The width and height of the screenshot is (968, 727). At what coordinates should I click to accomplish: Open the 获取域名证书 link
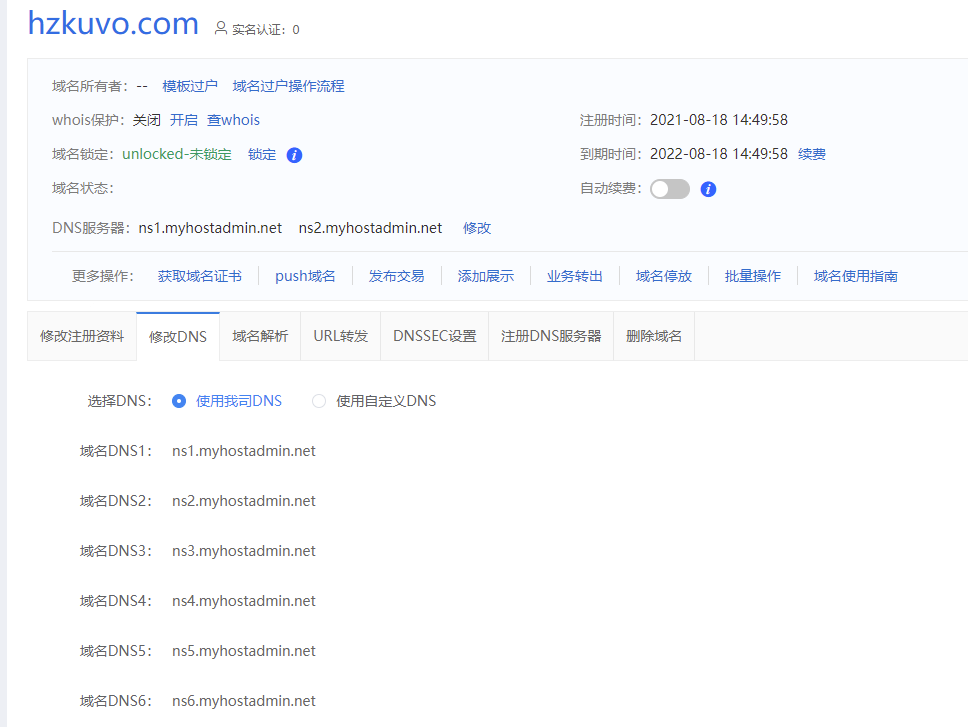pos(199,275)
